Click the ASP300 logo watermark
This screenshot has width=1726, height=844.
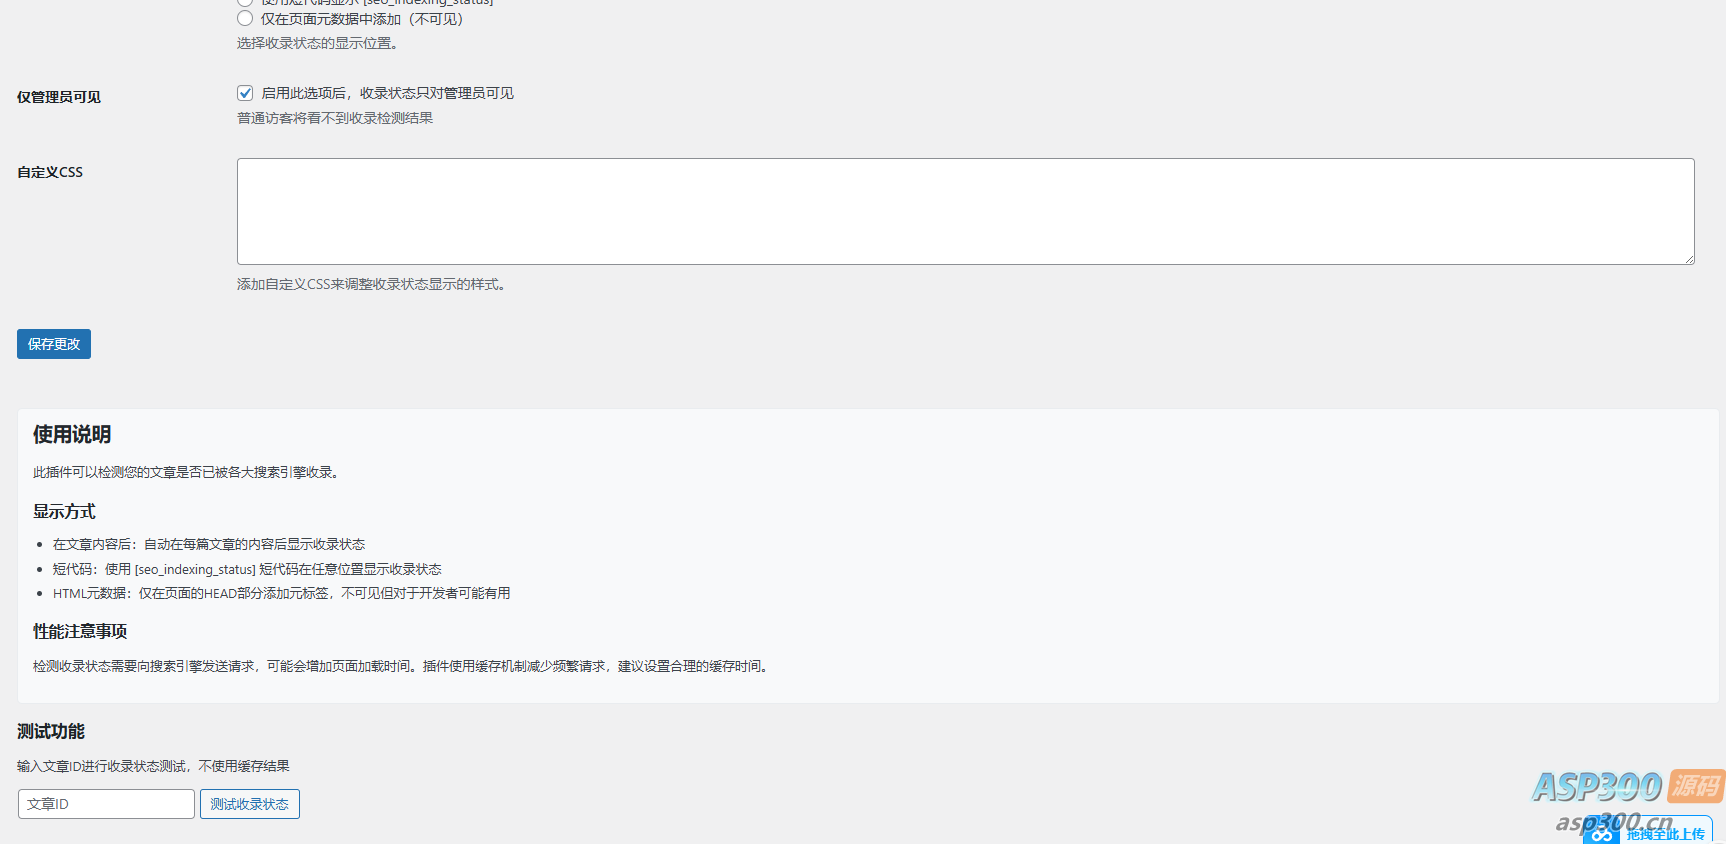pos(1597,787)
